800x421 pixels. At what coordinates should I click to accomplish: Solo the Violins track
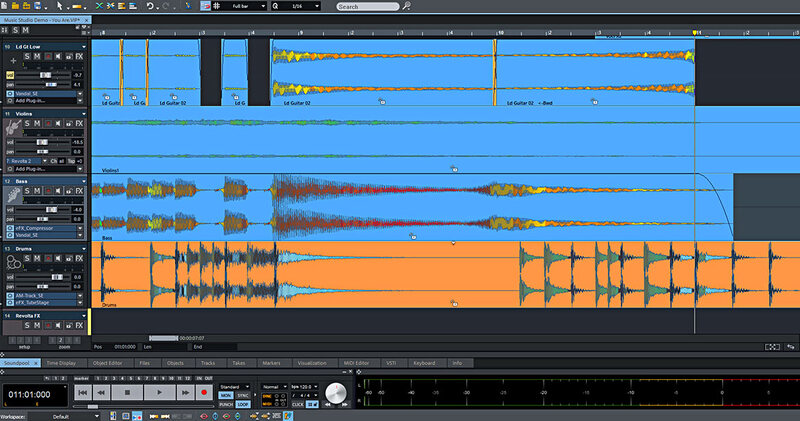click(28, 124)
